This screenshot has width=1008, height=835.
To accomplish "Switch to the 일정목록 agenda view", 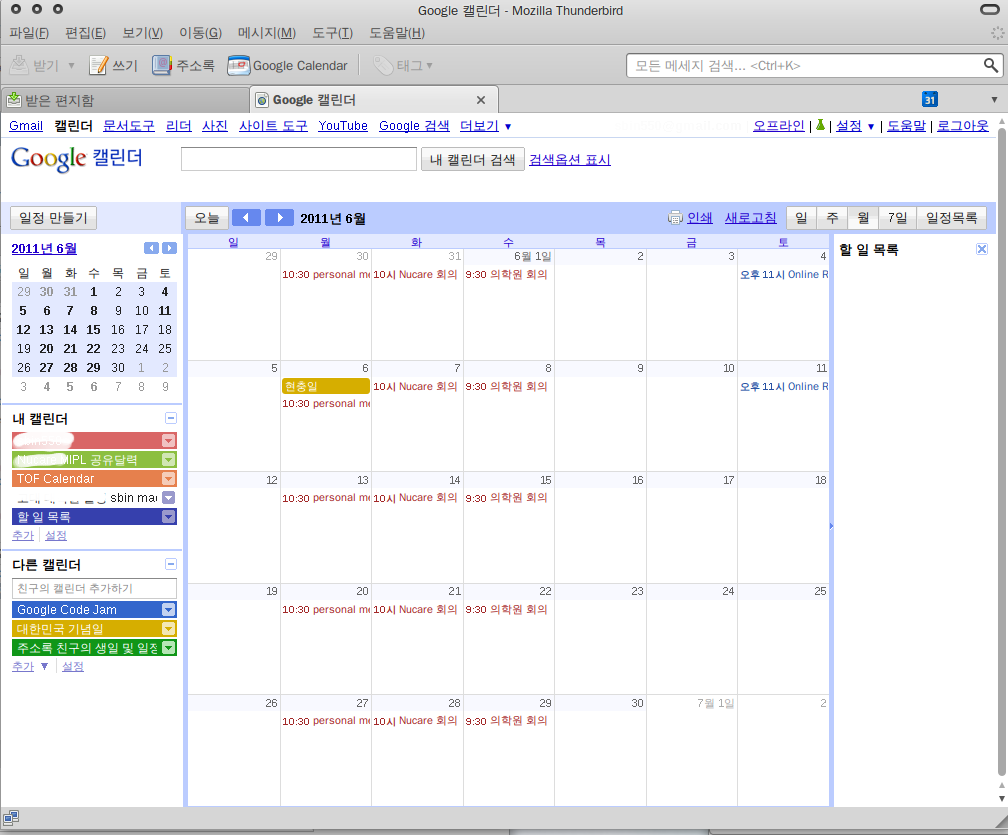I will [951, 218].
